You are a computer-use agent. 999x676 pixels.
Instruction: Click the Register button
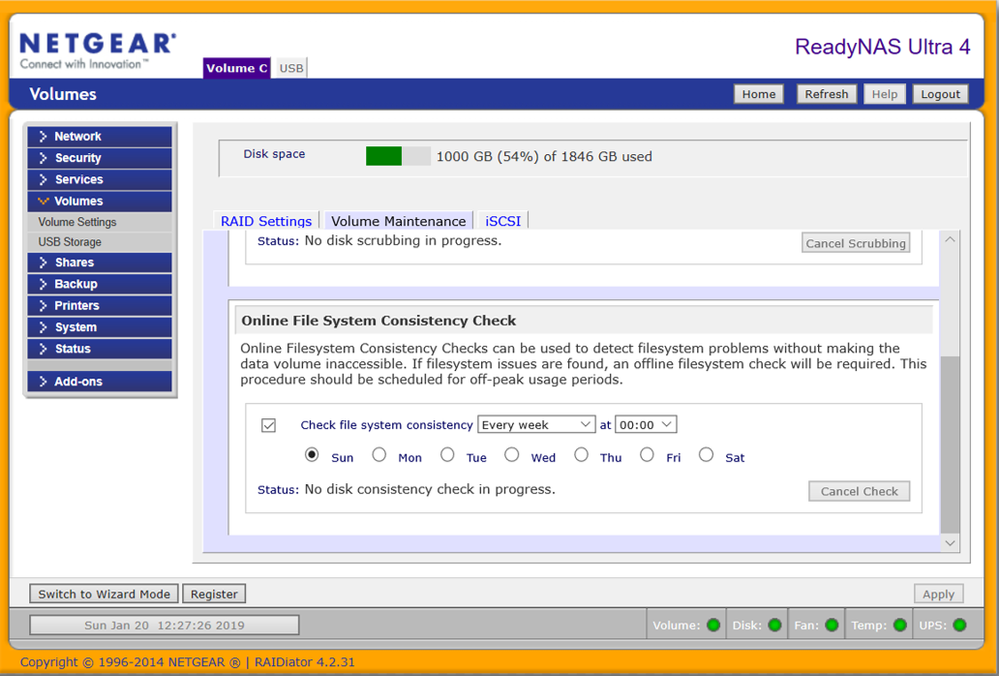coord(214,594)
